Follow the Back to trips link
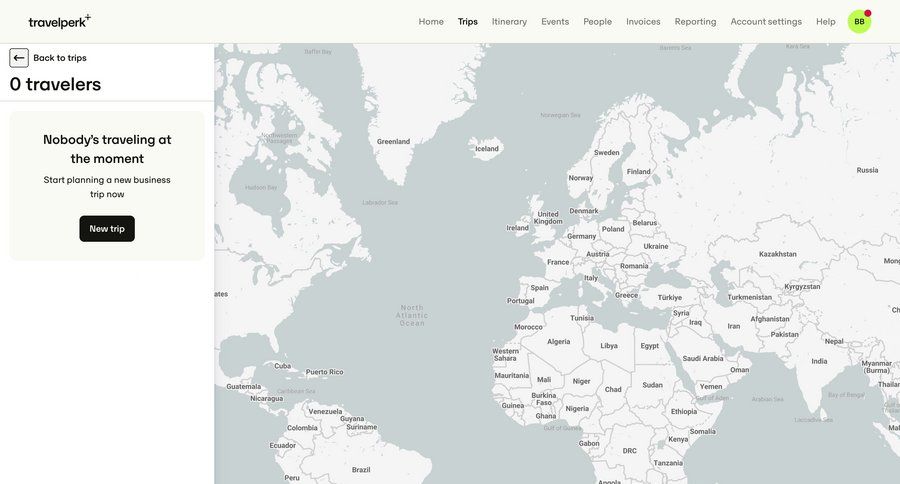 pos(60,58)
